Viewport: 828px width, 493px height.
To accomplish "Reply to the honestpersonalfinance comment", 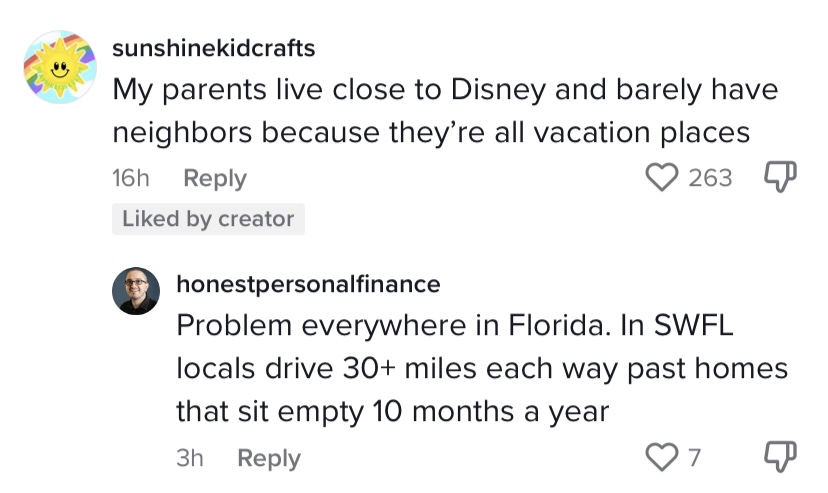I will 269,458.
